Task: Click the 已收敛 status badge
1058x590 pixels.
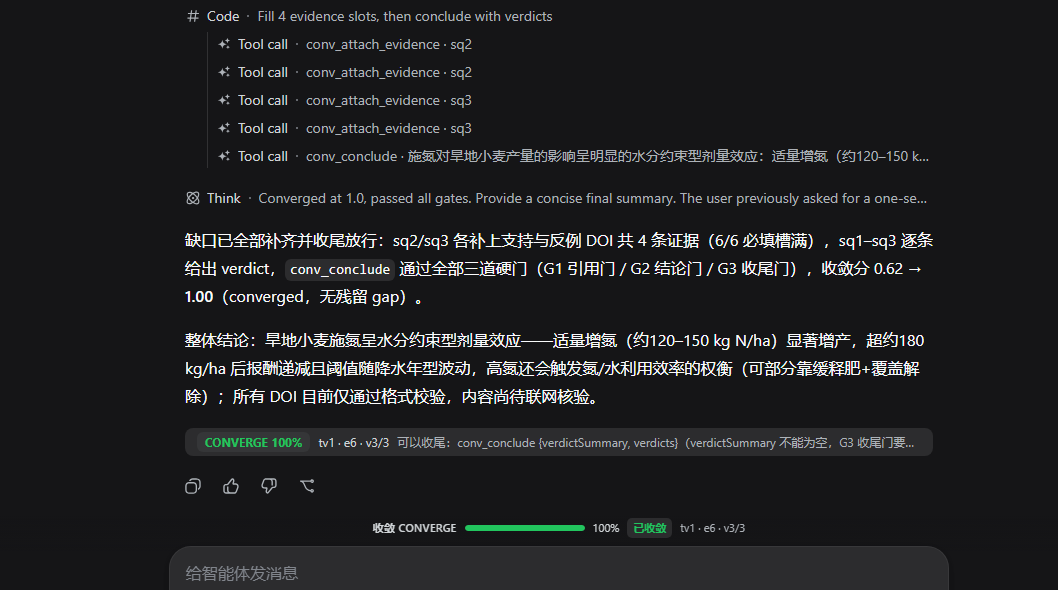Action: 650,528
